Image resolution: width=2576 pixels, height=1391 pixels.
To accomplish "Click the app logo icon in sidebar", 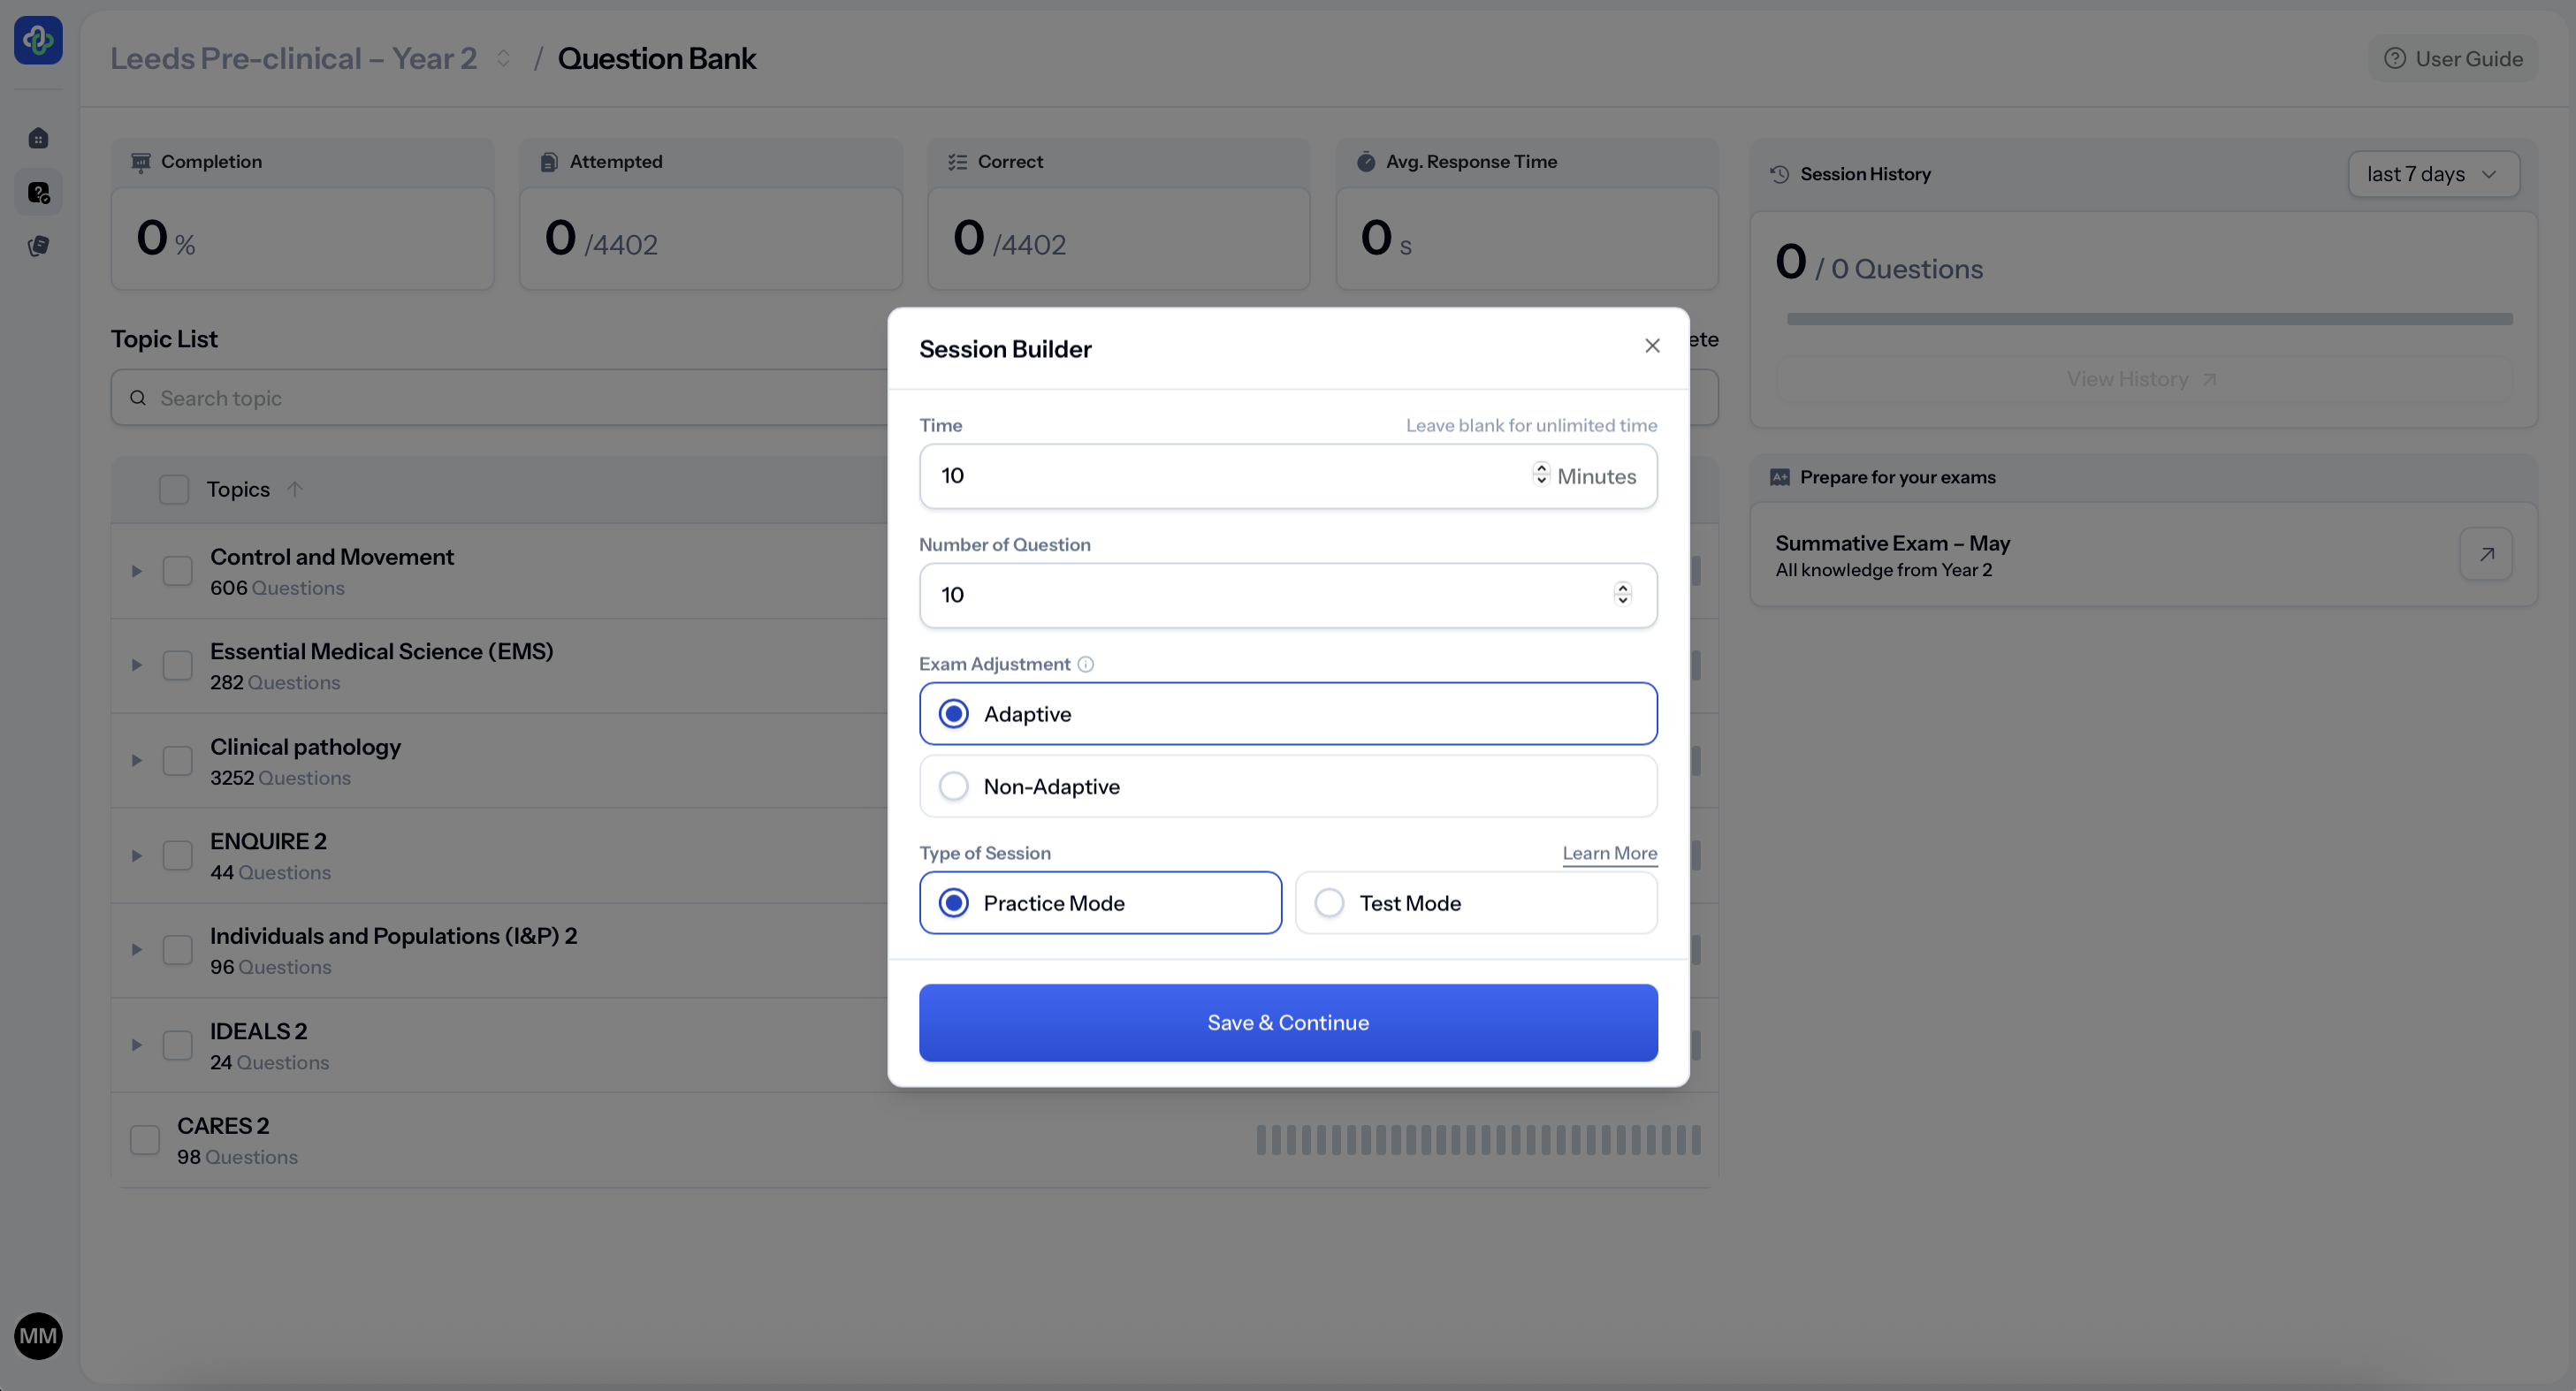I will pyautogui.click(x=38, y=40).
